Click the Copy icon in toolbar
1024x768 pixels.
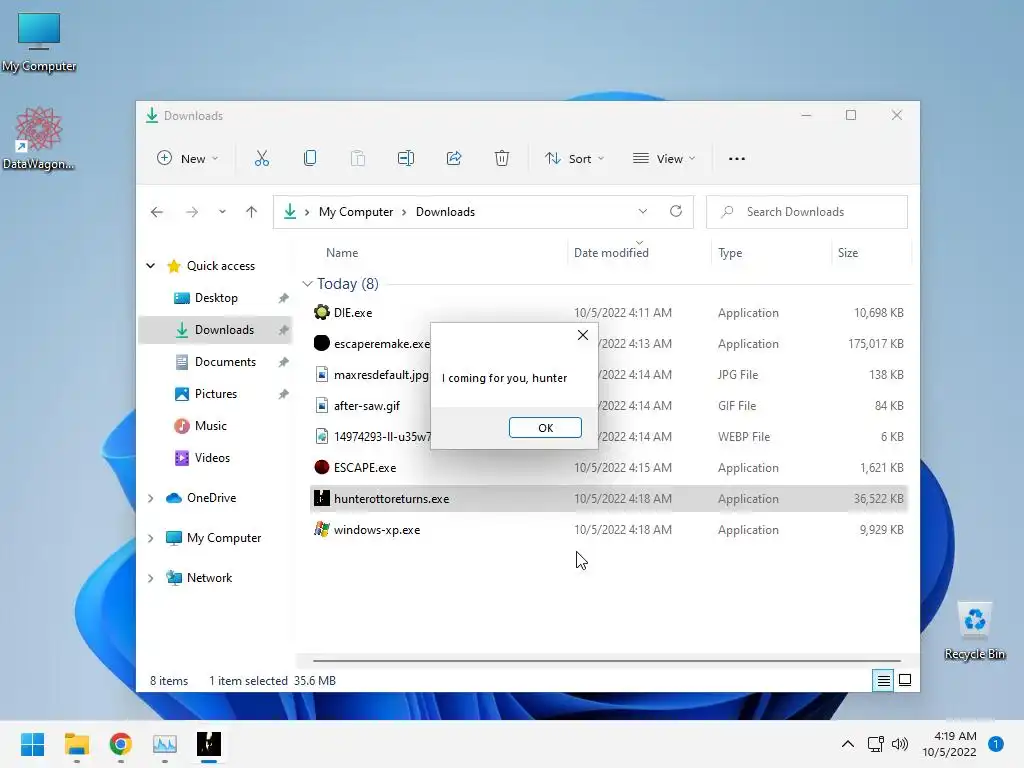coord(310,158)
